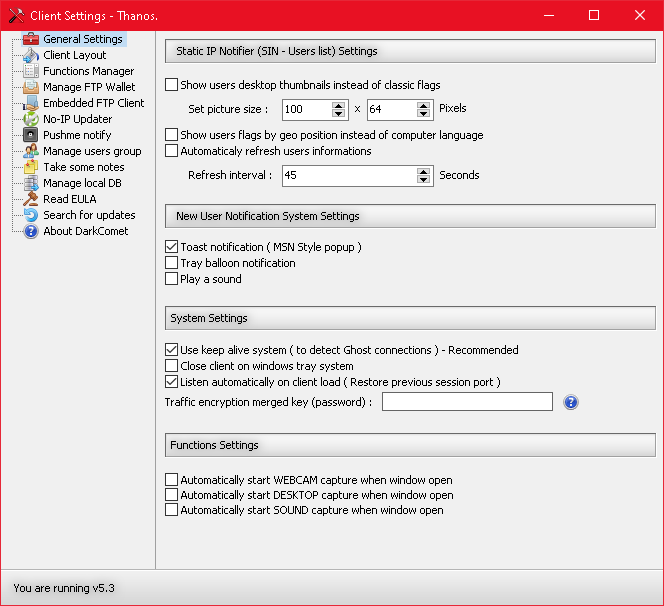Screen dimensions: 664x606
Task: Enable Show users desktop thumbnails checkbox
Action: click(x=172, y=85)
